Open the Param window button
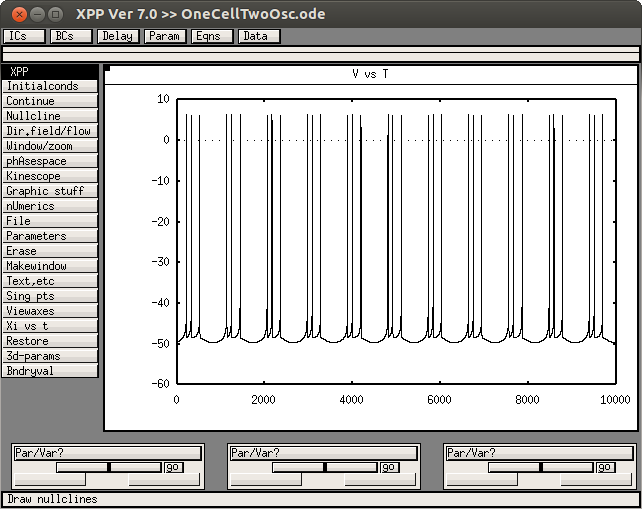Screen dimensions: 642x509 tap(164, 36)
